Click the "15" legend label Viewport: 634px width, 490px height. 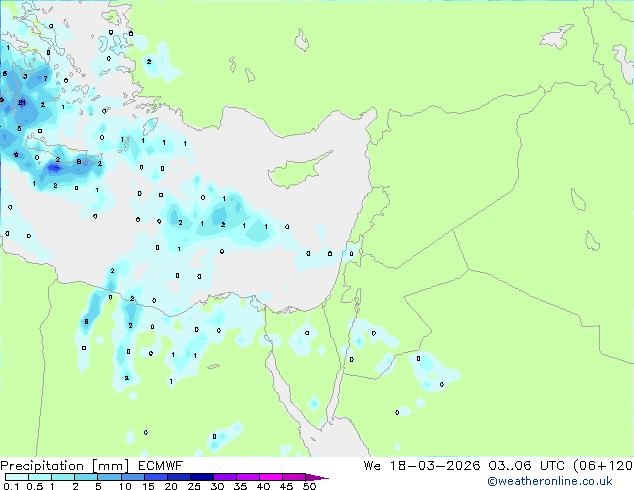tap(148, 486)
